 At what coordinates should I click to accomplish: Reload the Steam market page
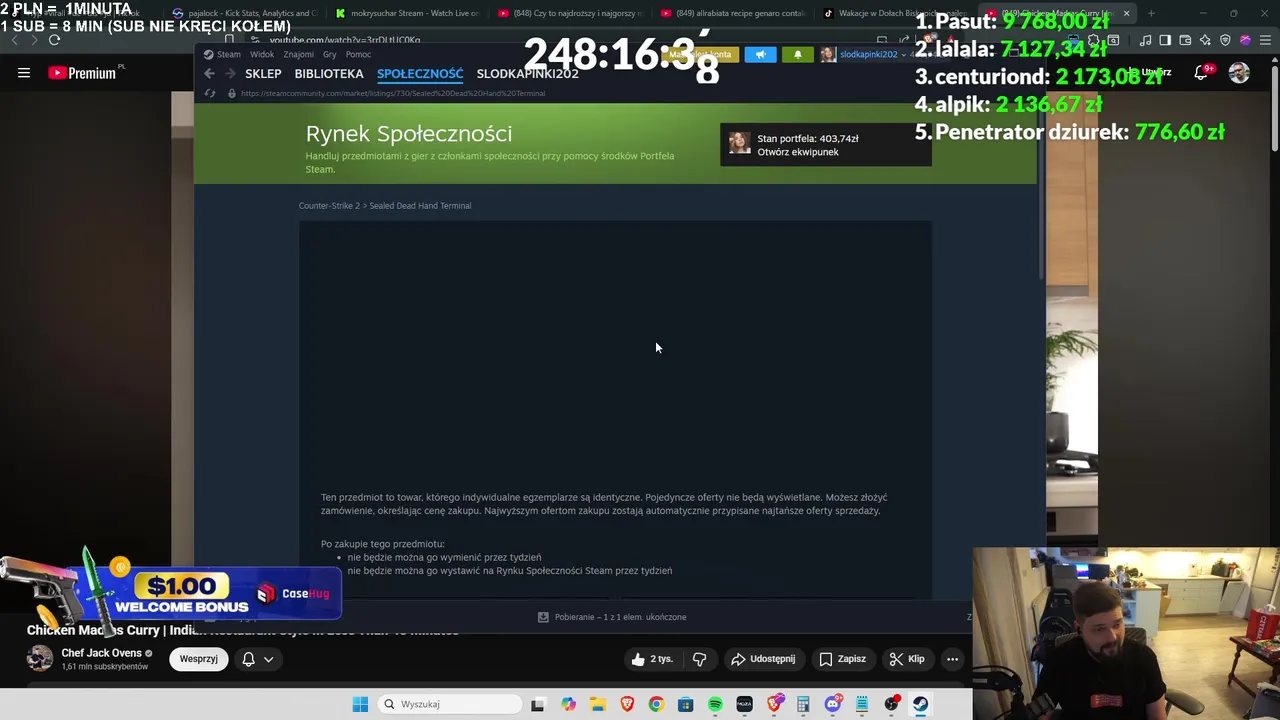[x=210, y=93]
